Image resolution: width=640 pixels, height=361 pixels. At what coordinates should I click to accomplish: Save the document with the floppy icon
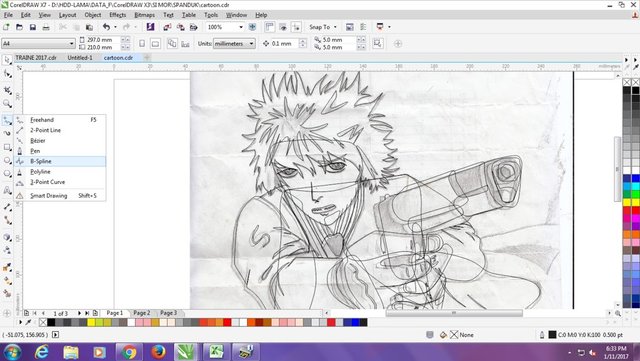coord(33,27)
